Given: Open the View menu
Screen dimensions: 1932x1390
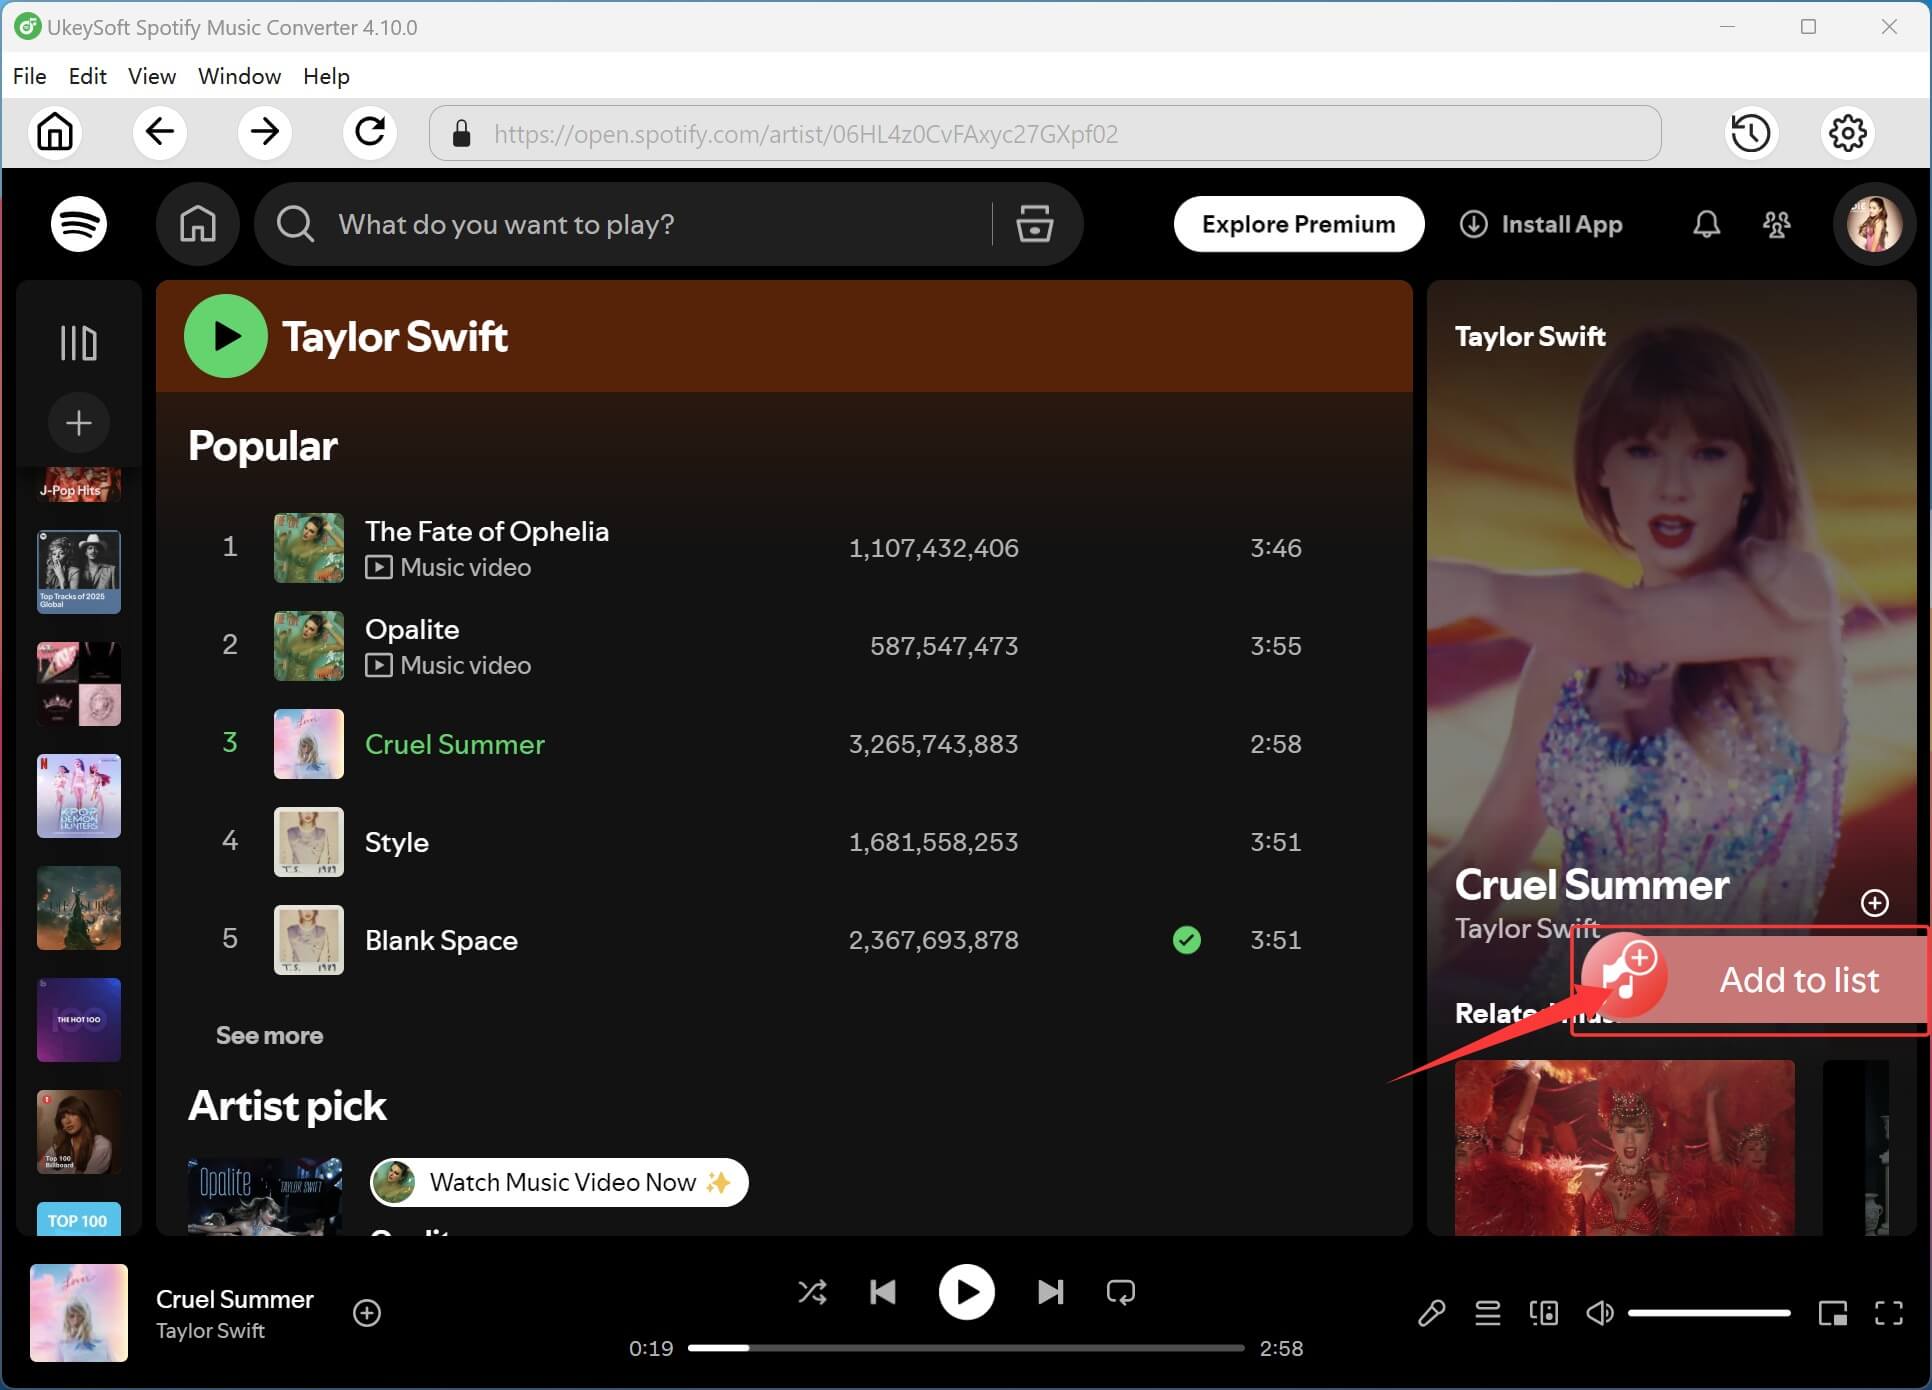Looking at the screenshot, I should pyautogui.click(x=150, y=76).
